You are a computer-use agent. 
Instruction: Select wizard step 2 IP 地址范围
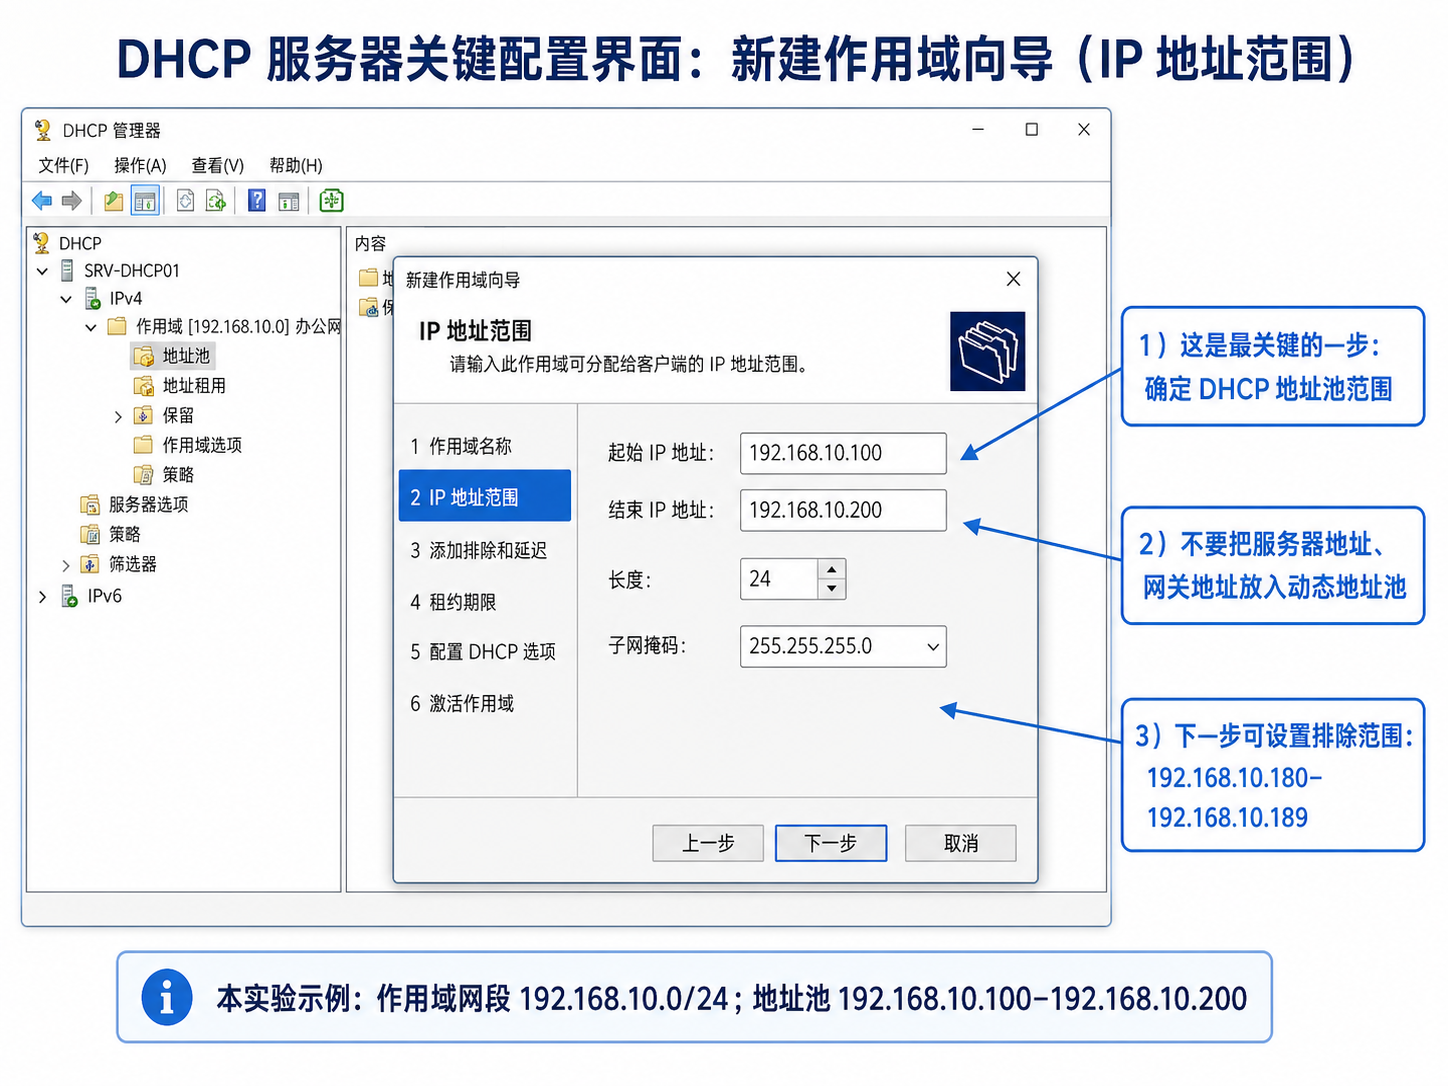pyautogui.click(x=484, y=496)
